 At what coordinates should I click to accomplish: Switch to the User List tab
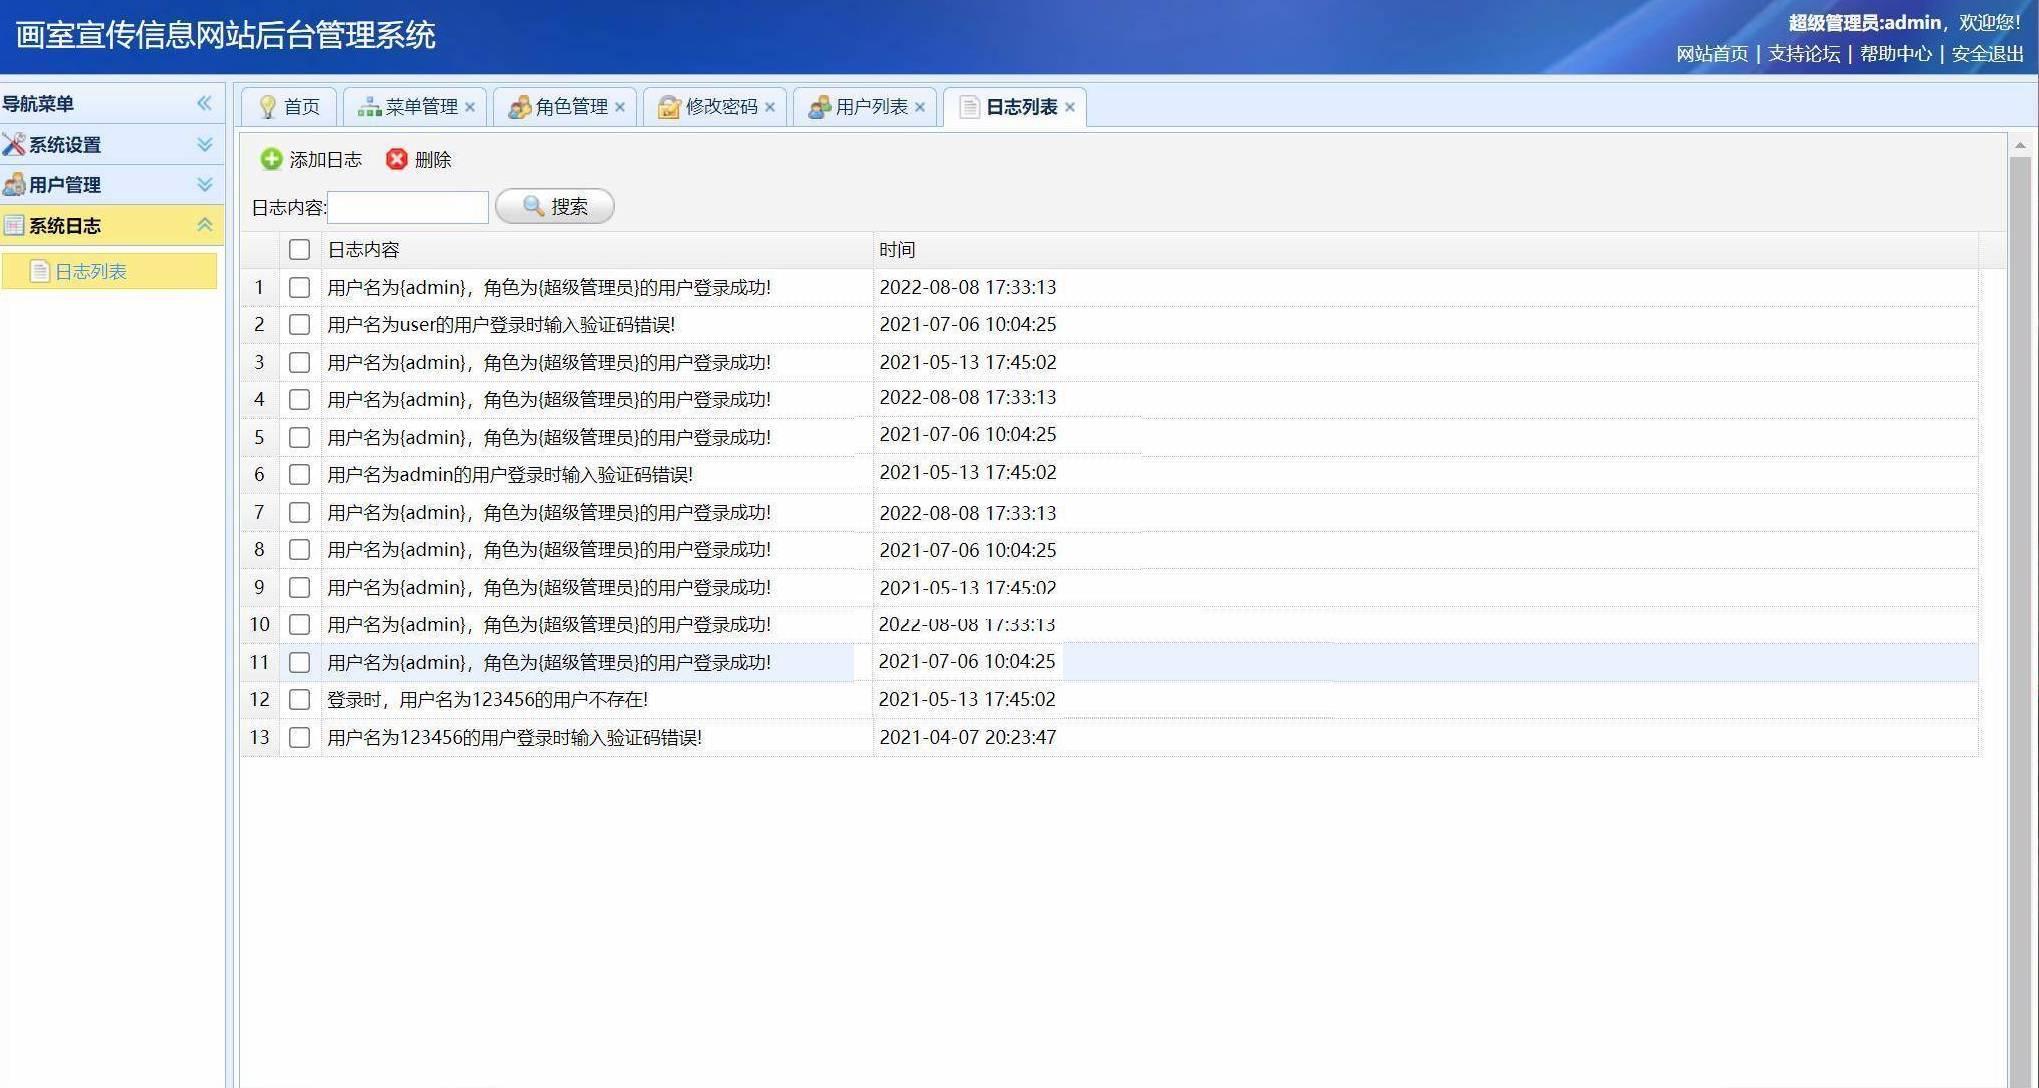coord(870,107)
